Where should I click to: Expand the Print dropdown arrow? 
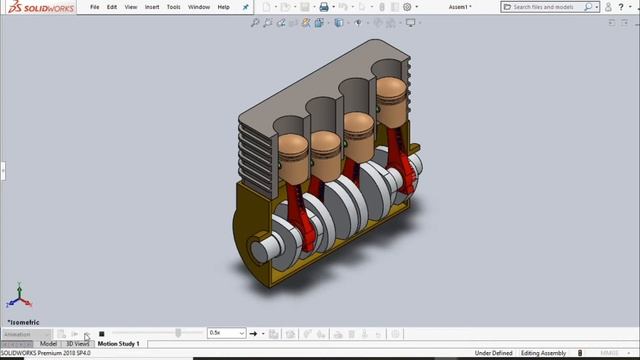click(333, 7)
